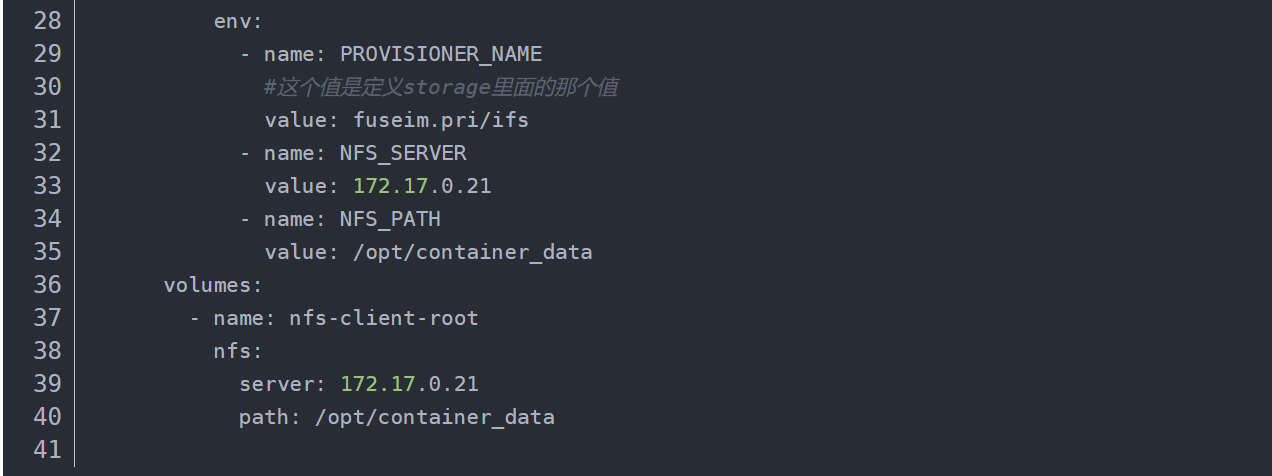
Task: Click /opt/container_data value on line 35
Action: (x=472, y=252)
